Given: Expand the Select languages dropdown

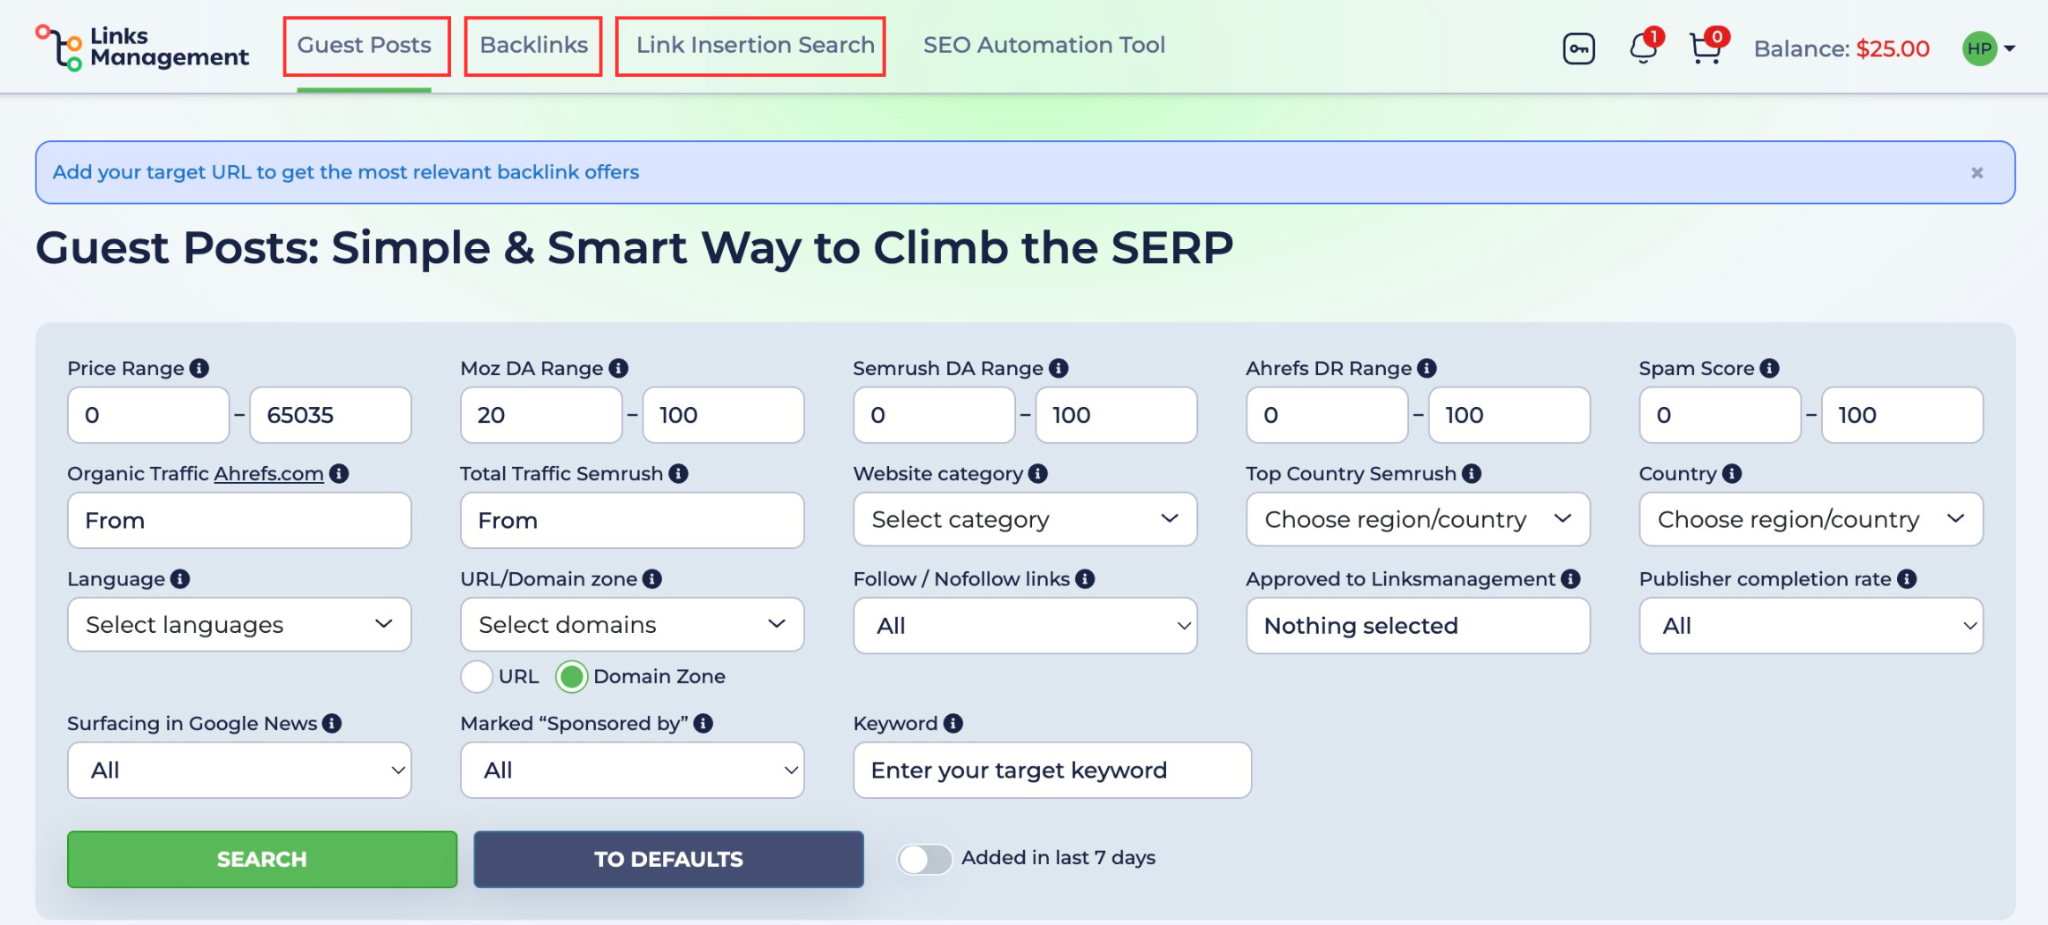Looking at the screenshot, I should coord(239,625).
